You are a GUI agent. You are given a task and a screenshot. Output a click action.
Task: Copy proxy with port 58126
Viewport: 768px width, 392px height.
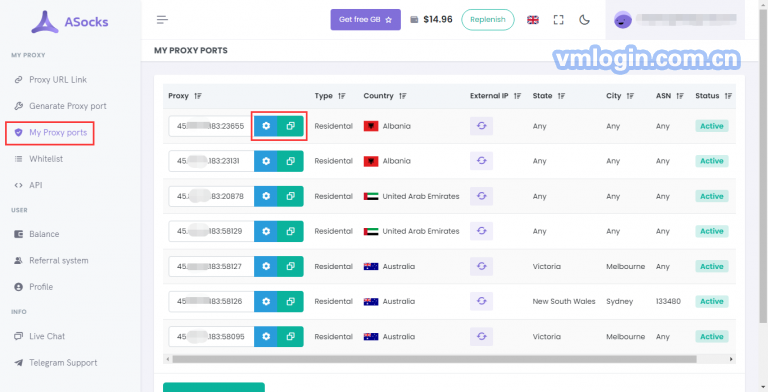coord(290,301)
